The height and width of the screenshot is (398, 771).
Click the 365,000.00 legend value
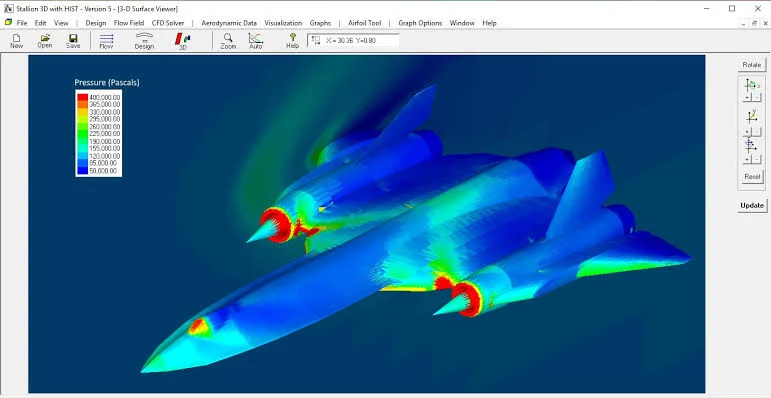104,104
